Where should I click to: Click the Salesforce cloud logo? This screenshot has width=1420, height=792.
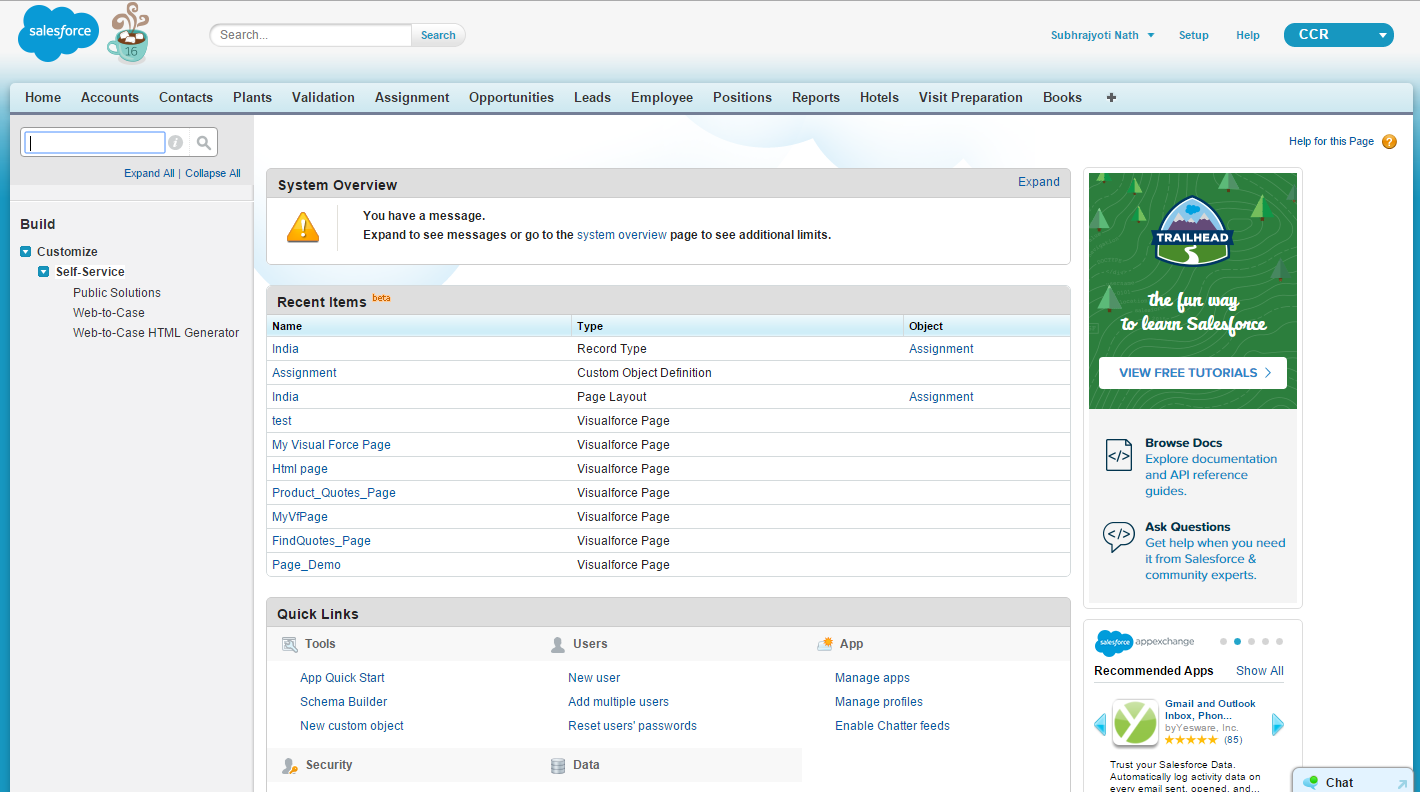(59, 32)
